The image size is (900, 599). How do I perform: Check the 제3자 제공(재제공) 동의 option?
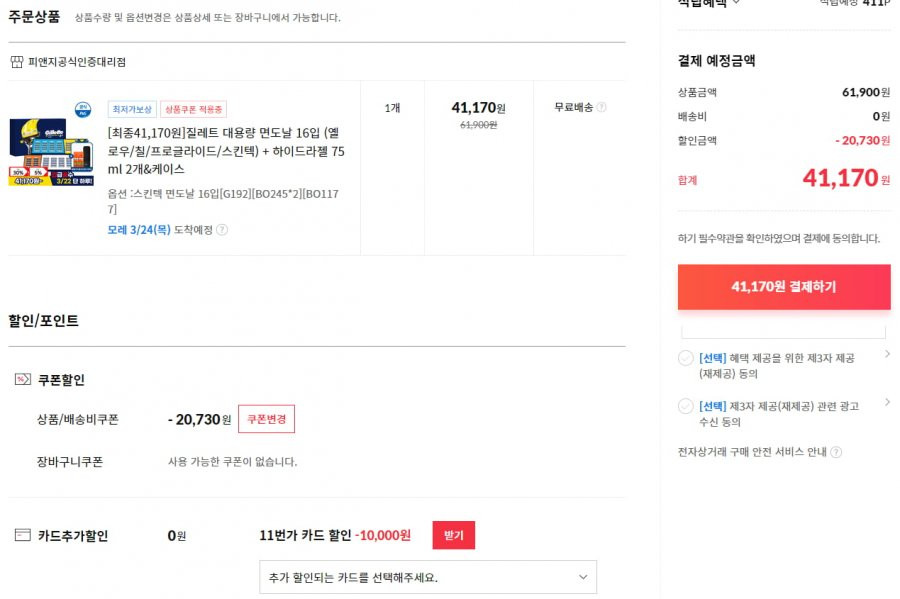click(685, 358)
